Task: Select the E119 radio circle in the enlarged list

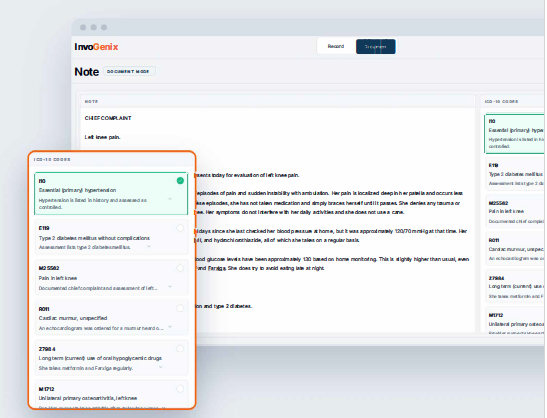Action: pyautogui.click(x=180, y=228)
